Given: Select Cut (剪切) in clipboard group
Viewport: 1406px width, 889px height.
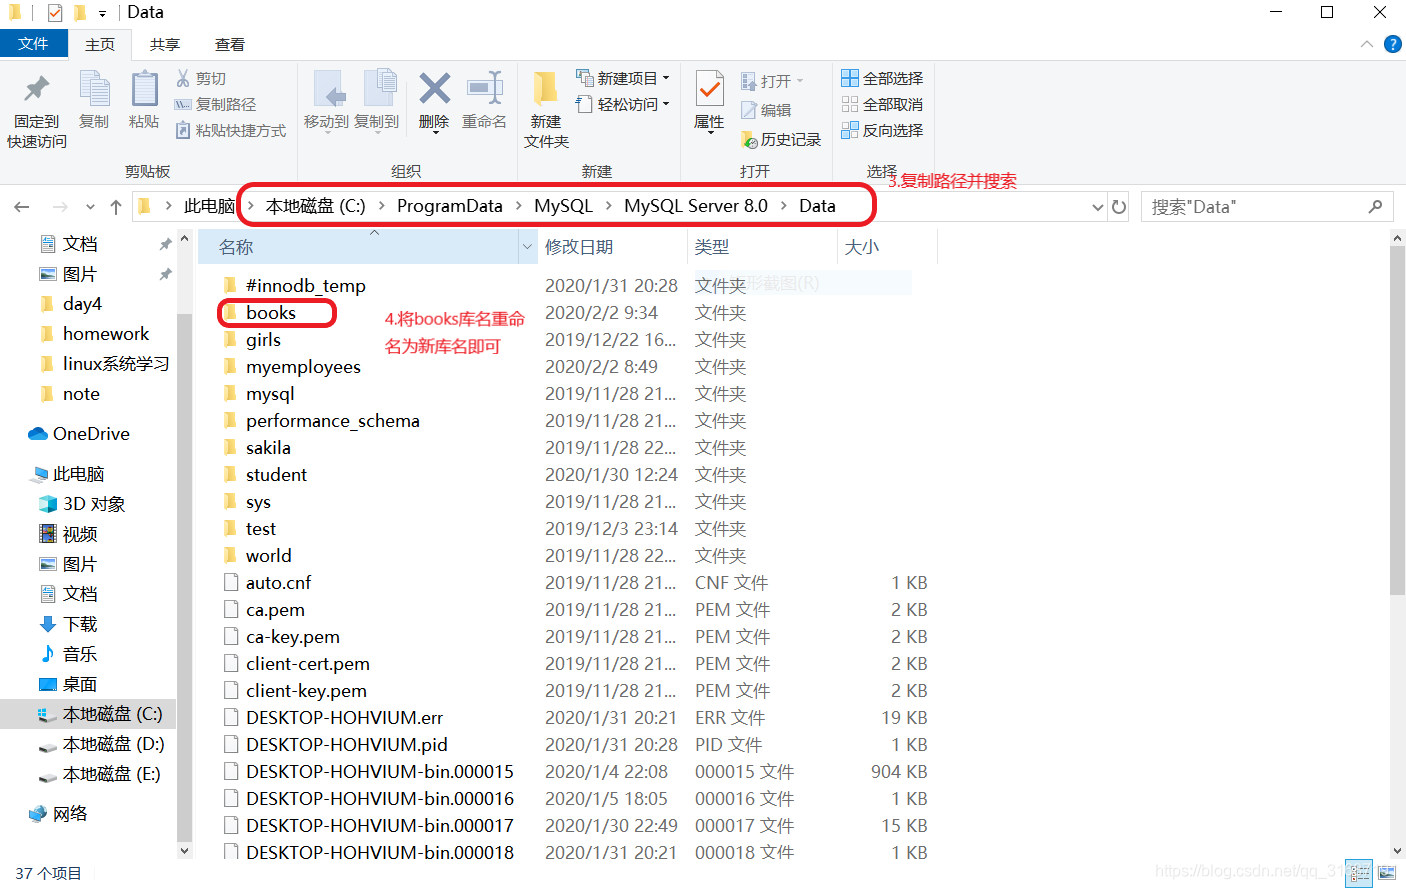Looking at the screenshot, I should tap(201, 78).
